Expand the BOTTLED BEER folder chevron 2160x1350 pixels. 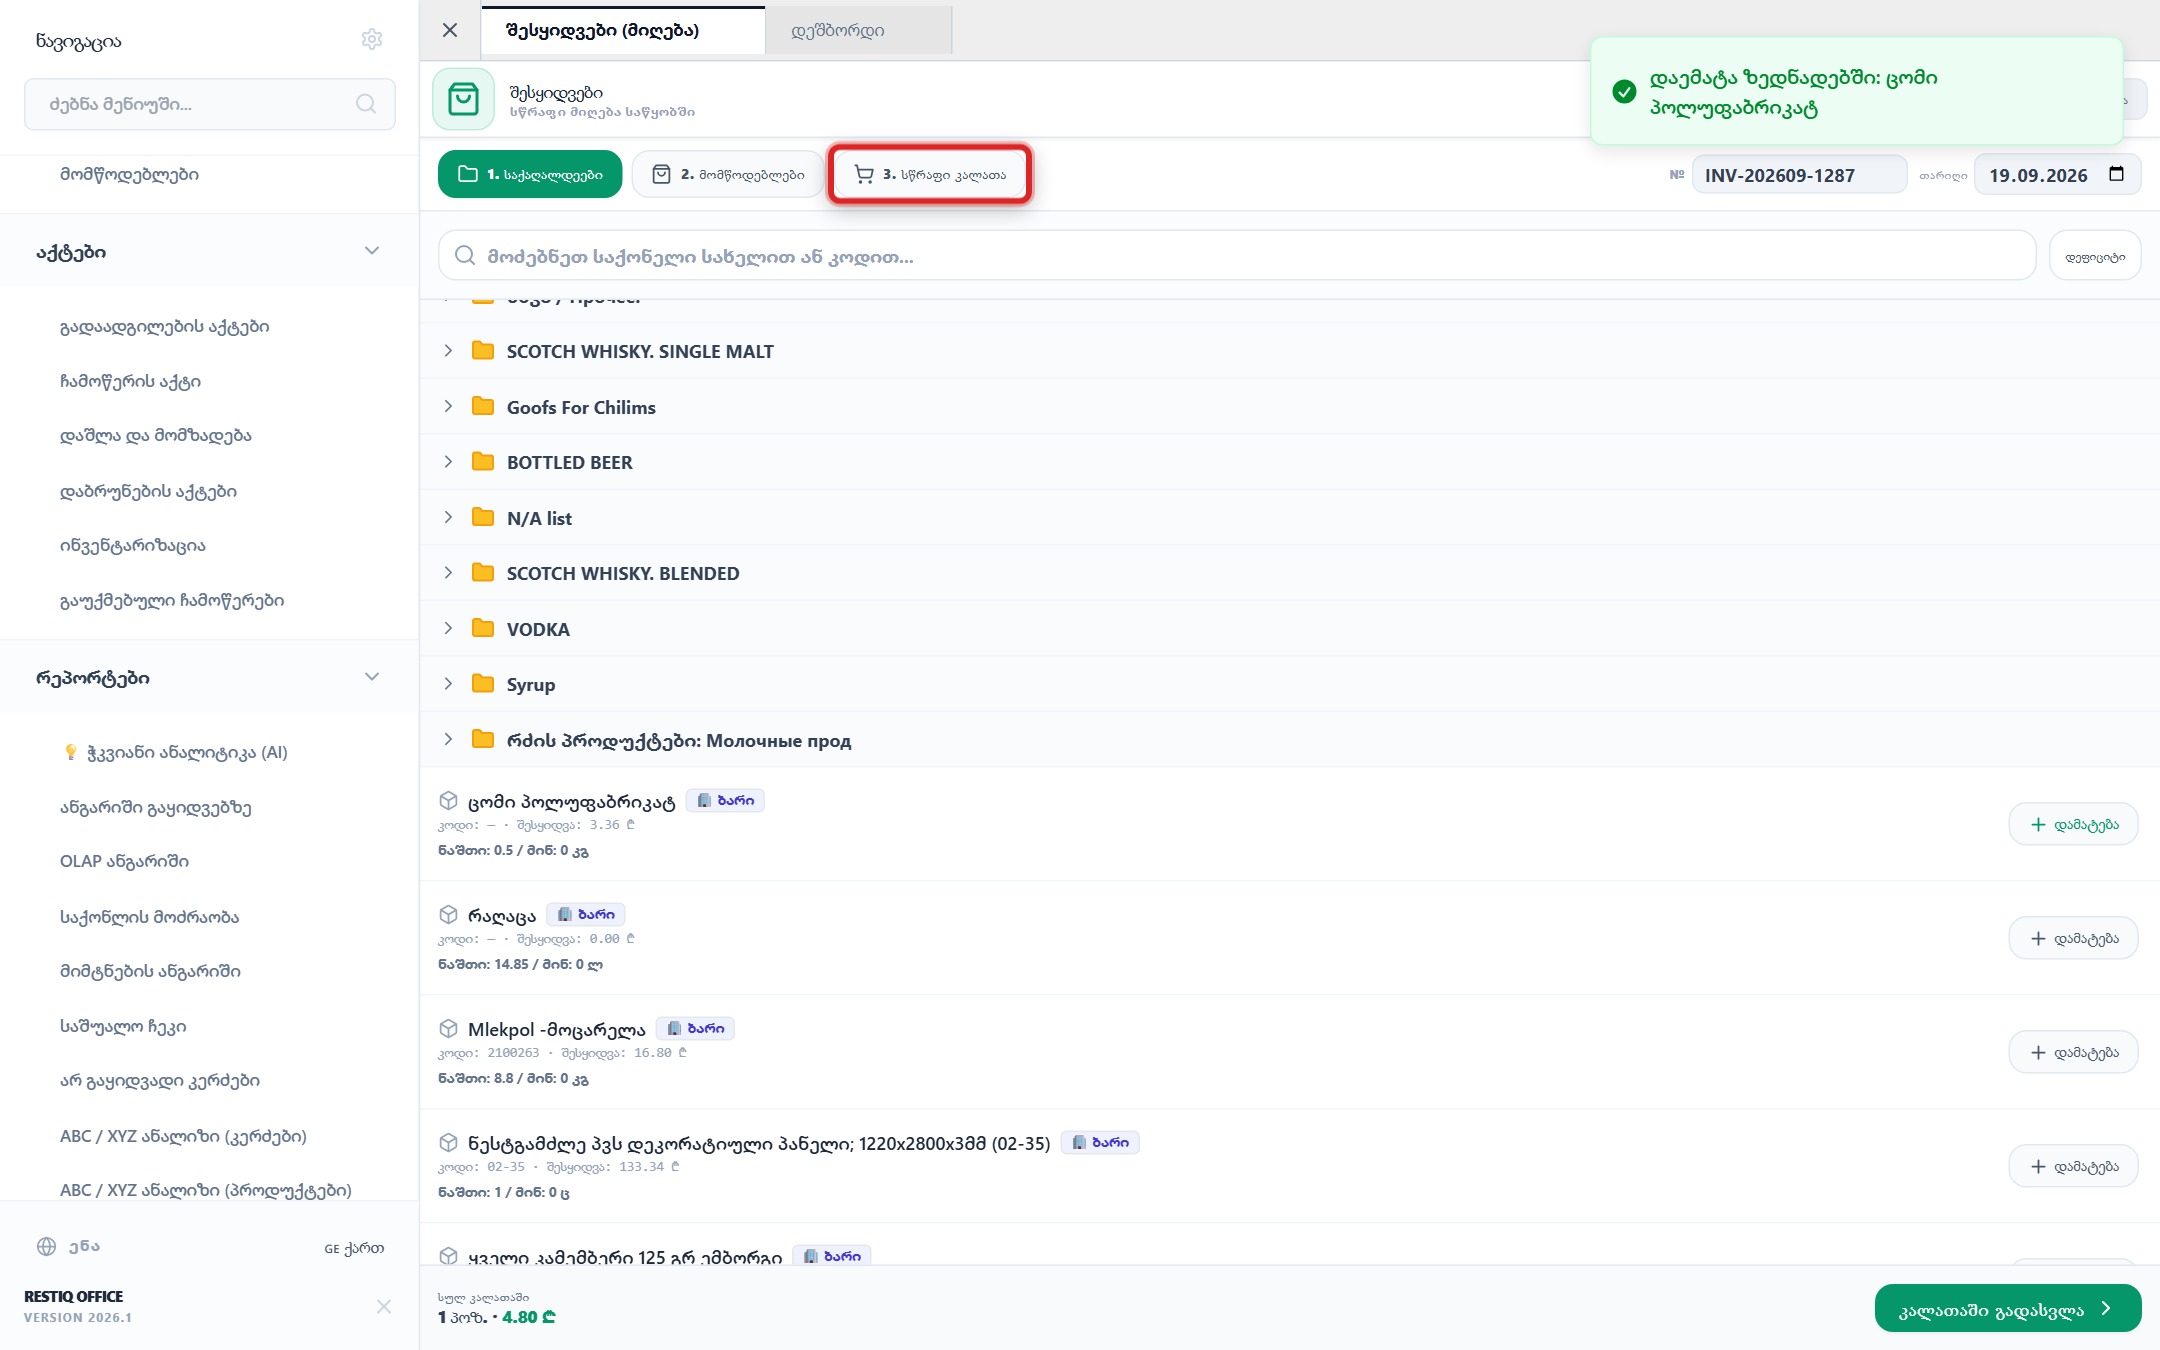pos(448,462)
